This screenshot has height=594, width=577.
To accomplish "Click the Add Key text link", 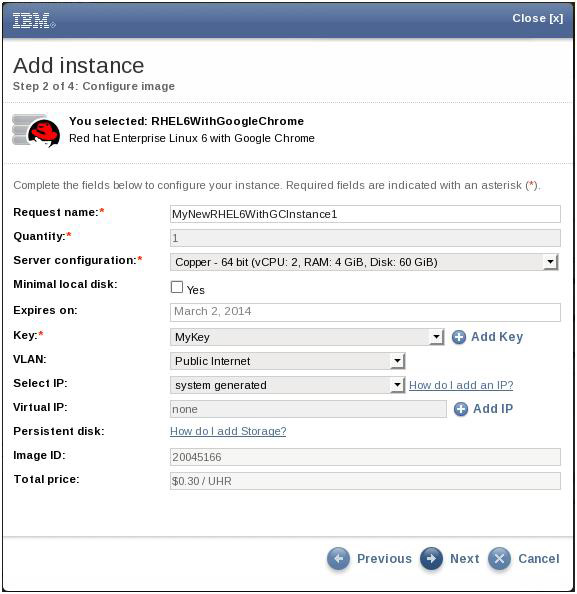I will coord(497,337).
